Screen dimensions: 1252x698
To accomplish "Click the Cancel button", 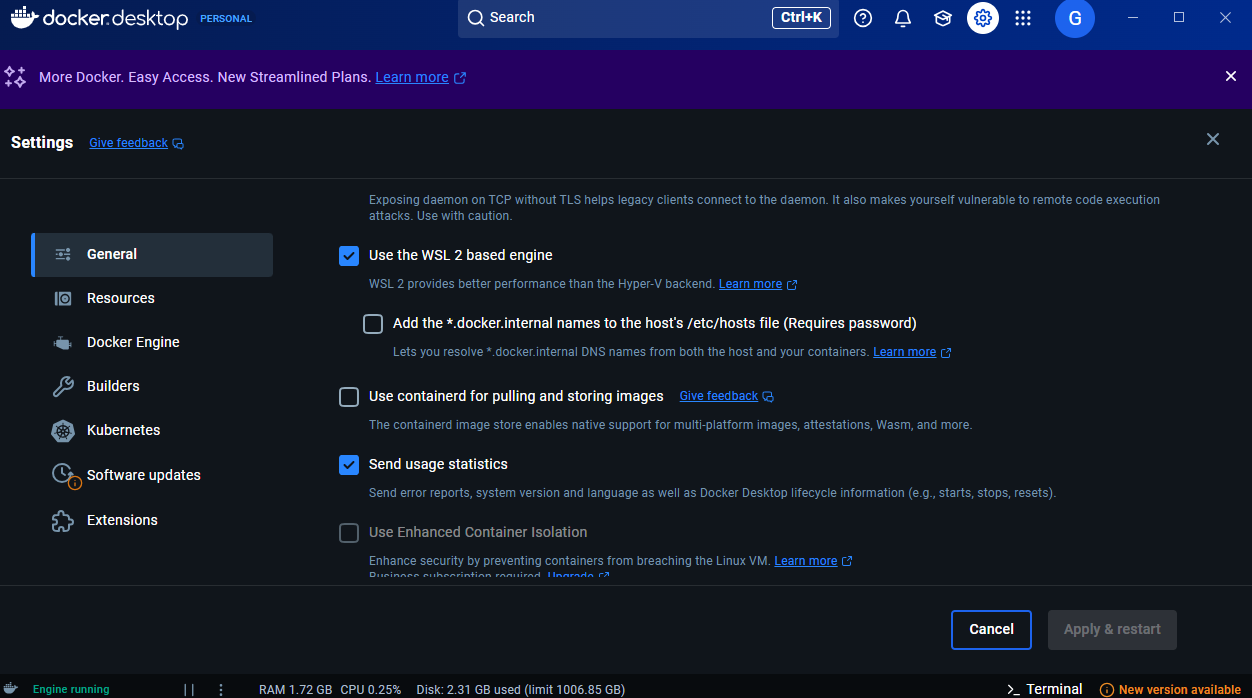I will pos(991,630).
